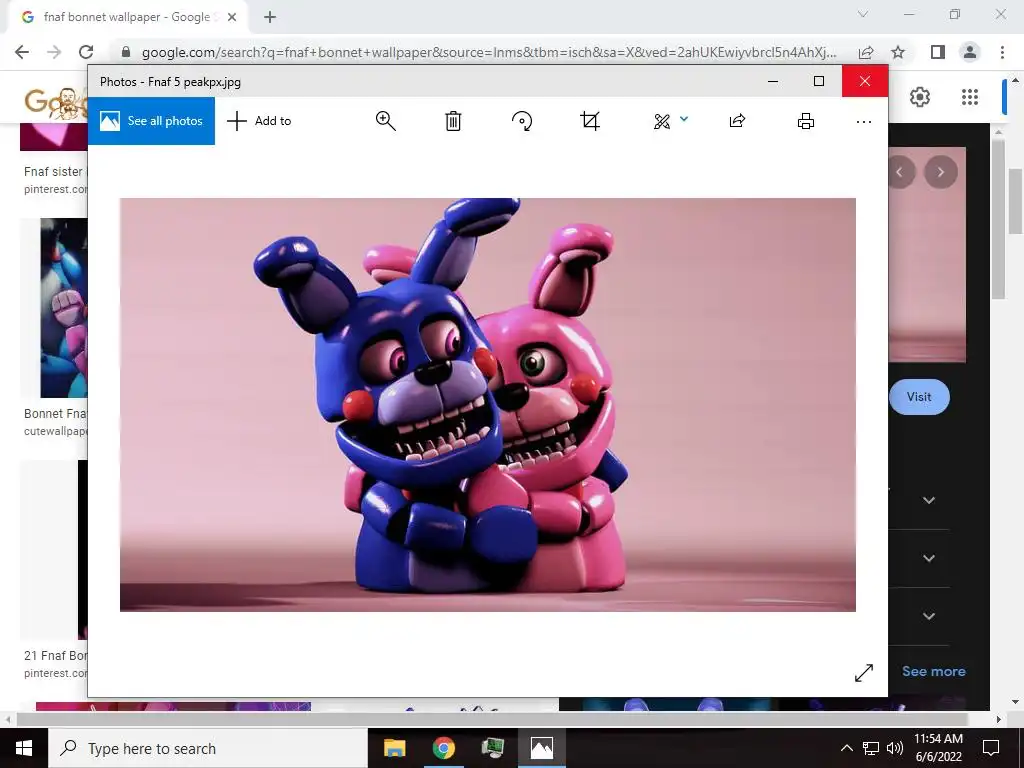Open See all photos in Photos app

tap(152, 121)
